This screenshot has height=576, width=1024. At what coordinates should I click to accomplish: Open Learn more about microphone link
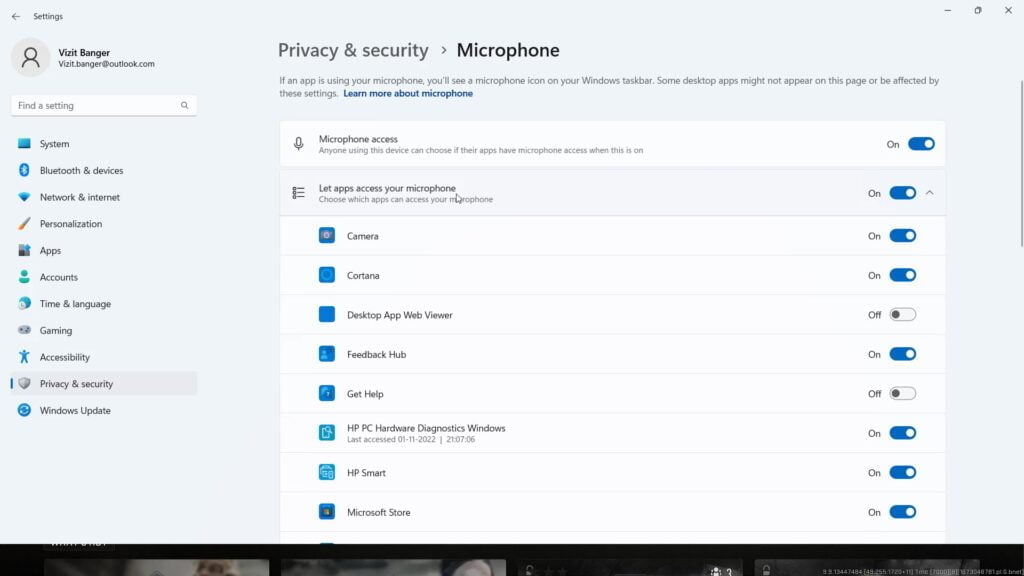coord(408,93)
